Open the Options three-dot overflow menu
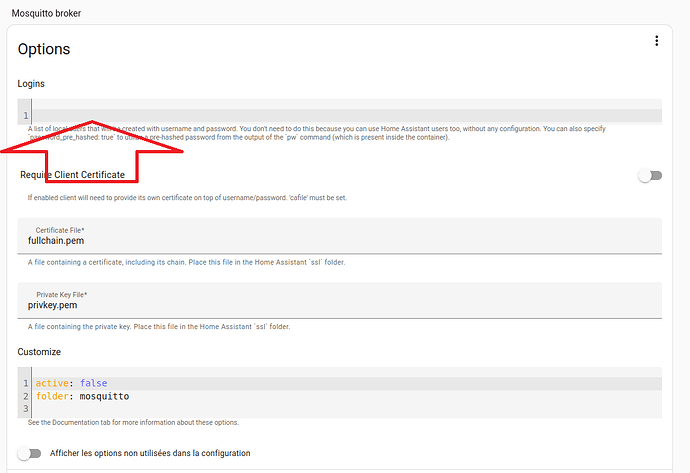690x473 pixels. (x=656, y=41)
